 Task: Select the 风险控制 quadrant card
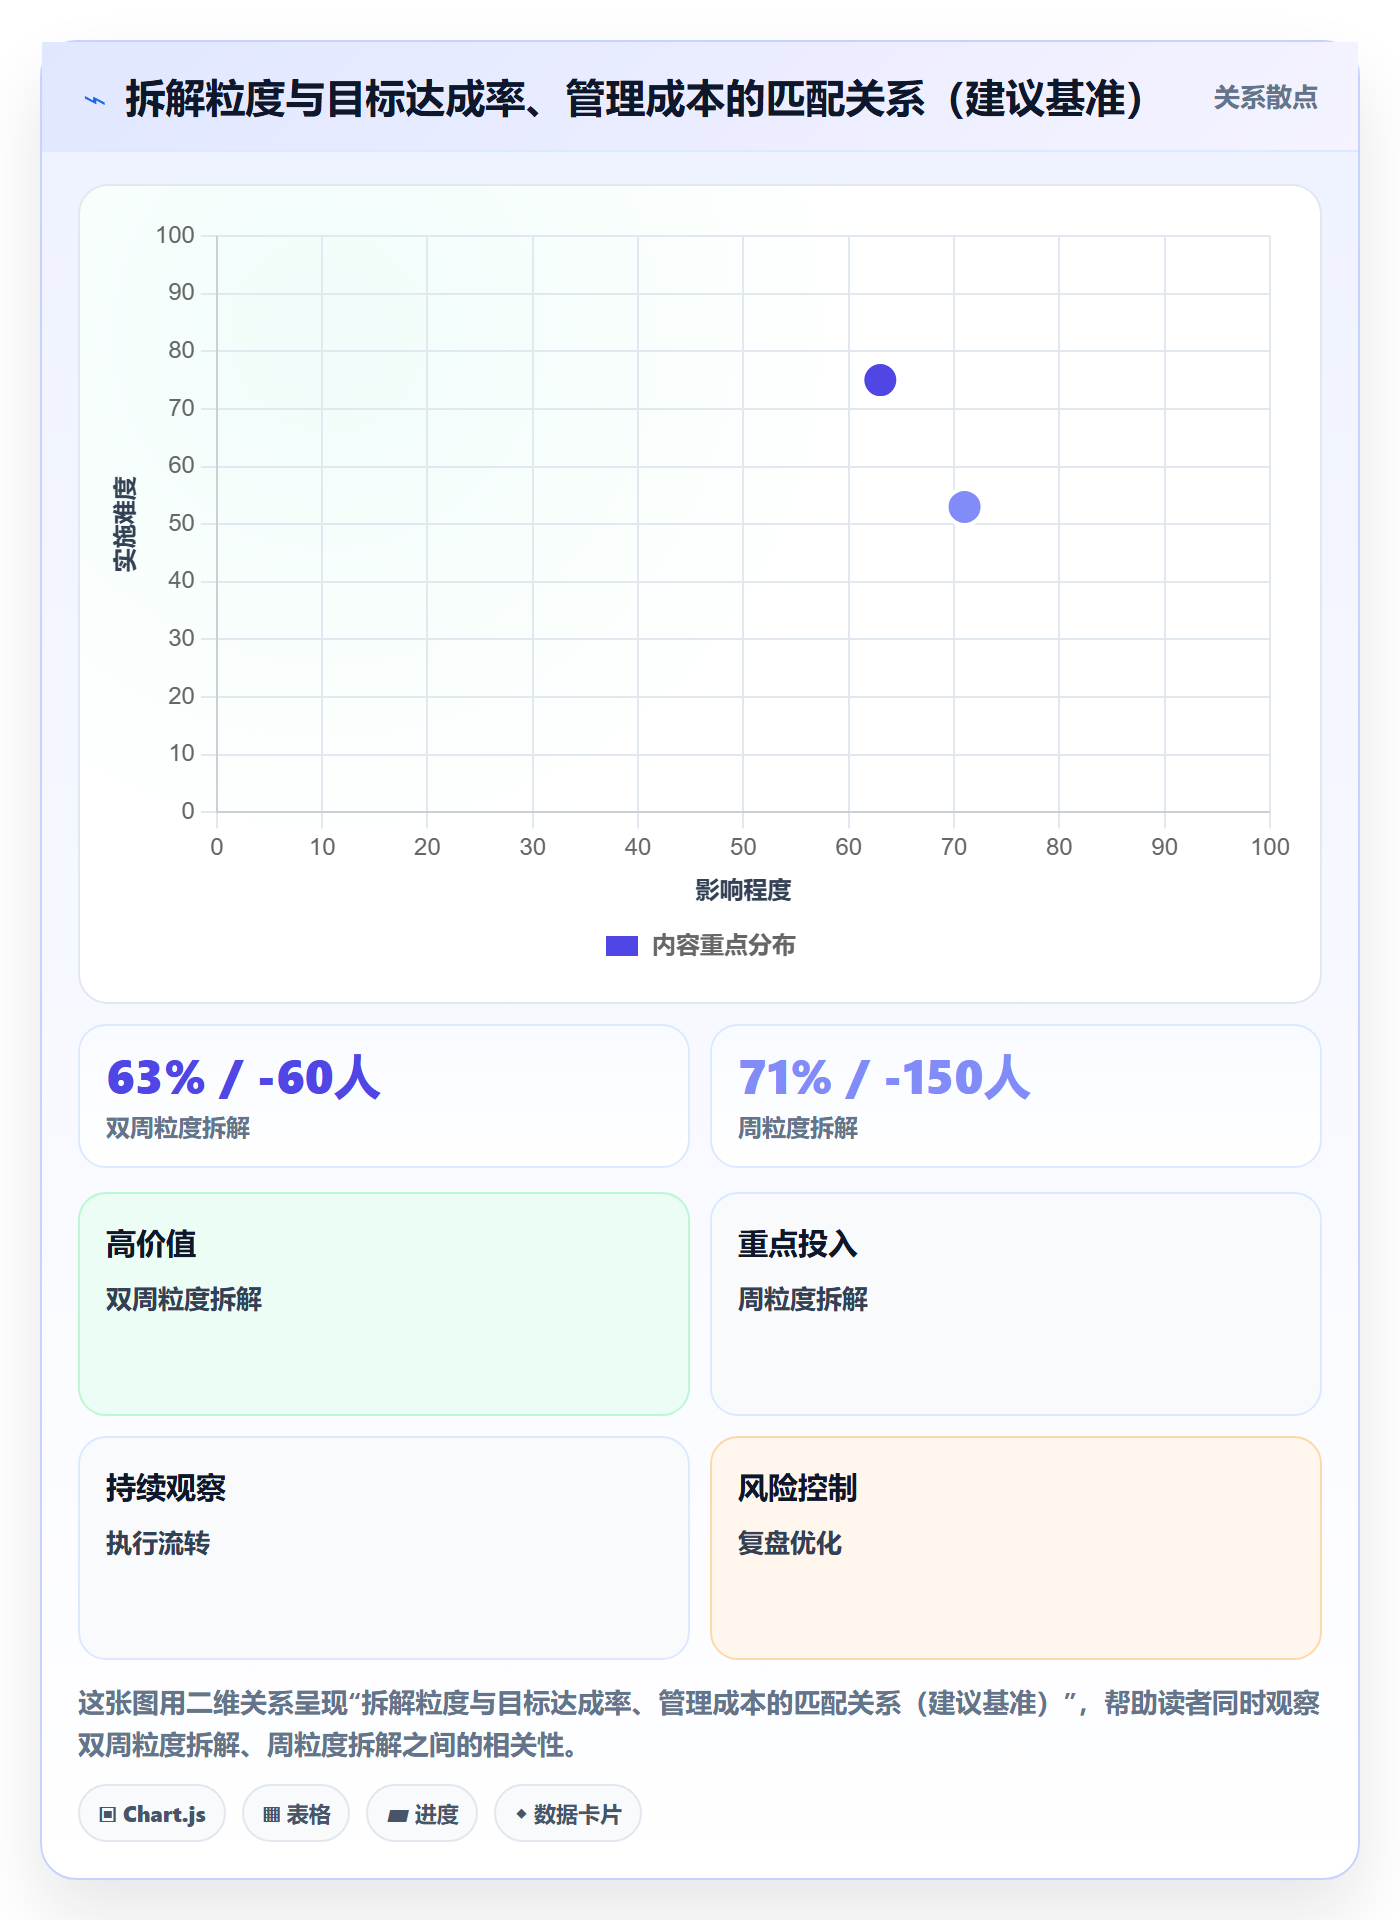coord(1016,1548)
